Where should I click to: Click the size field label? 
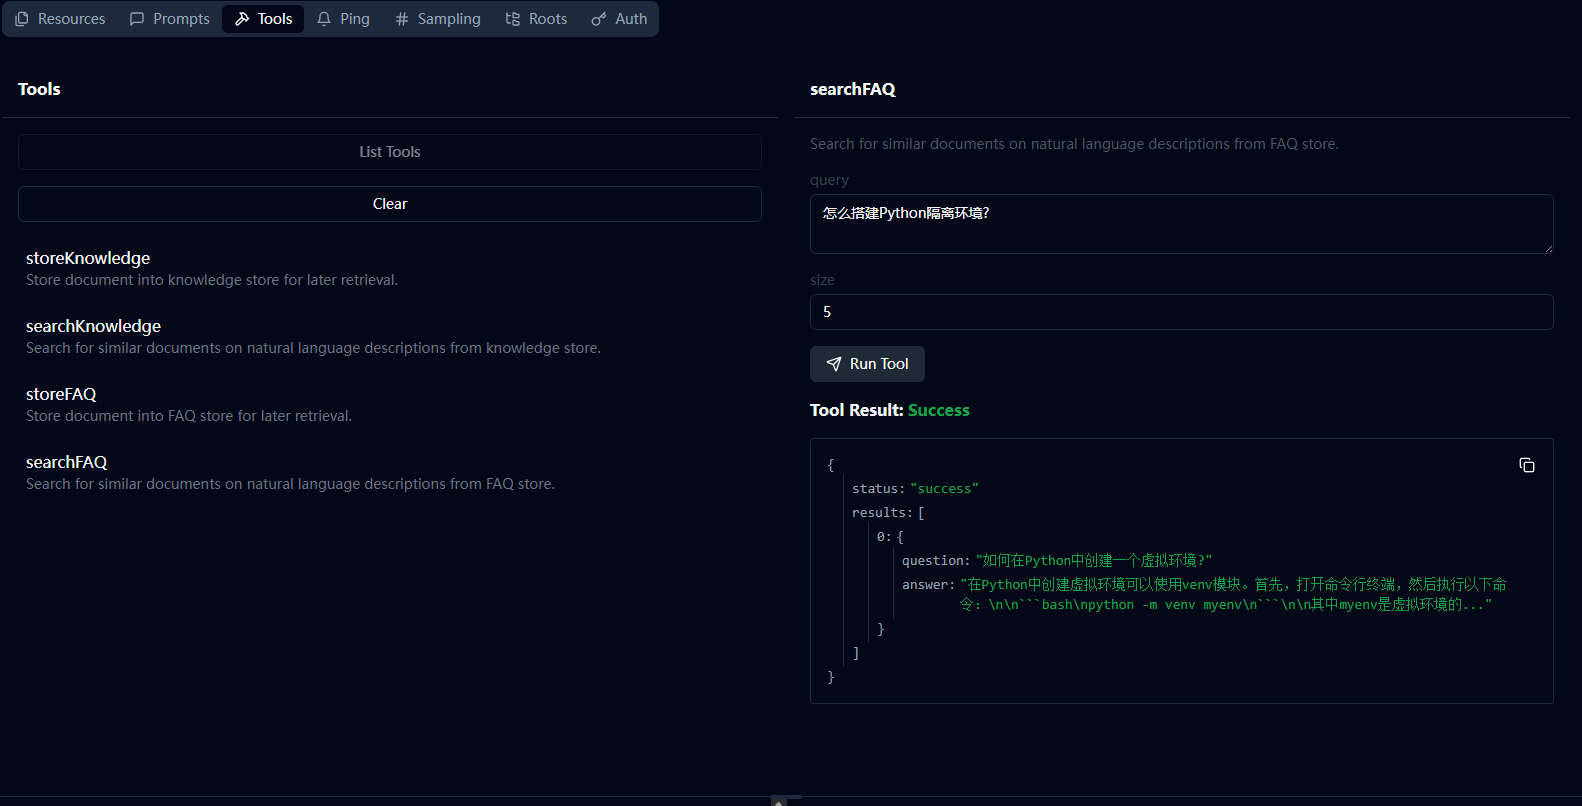point(822,280)
